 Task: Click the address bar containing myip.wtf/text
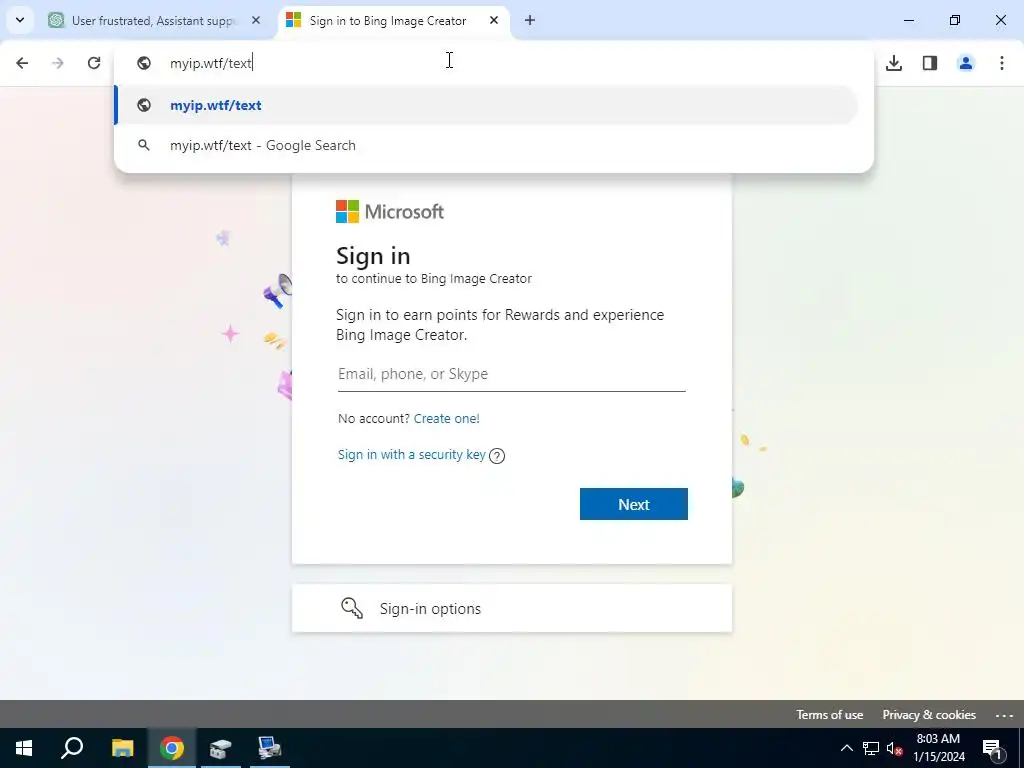(x=494, y=63)
